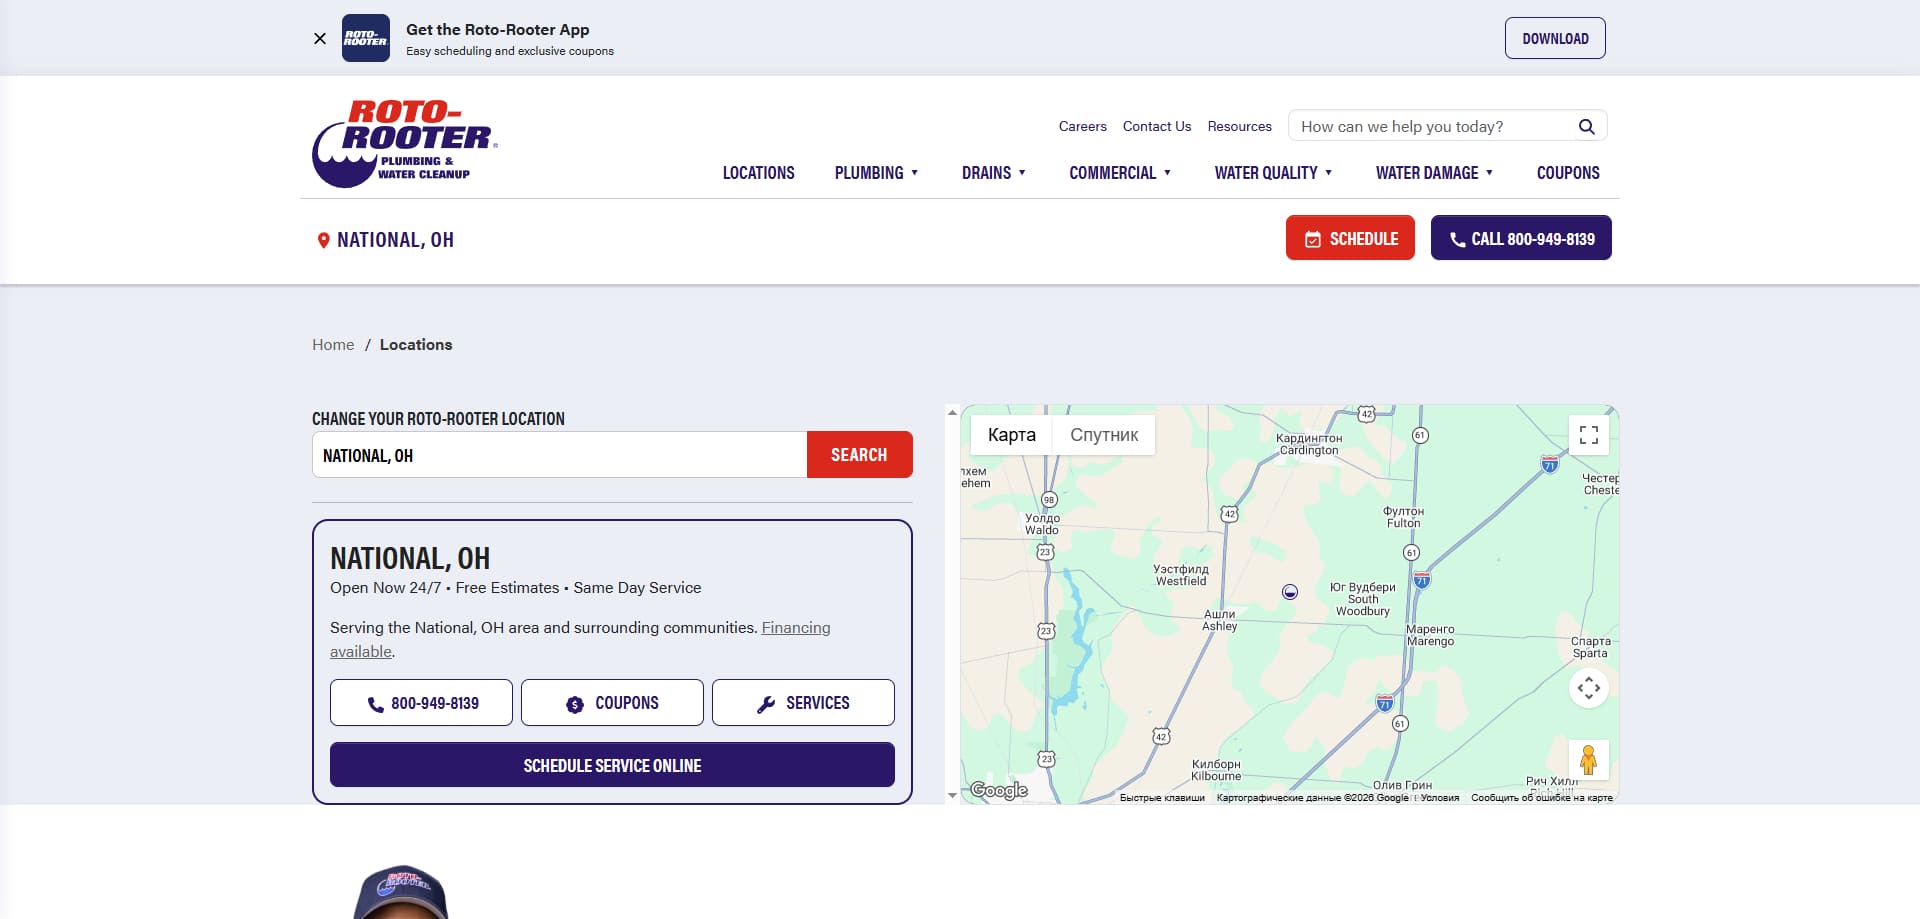
Task: Download the Roto-Rooter app
Action: coord(1555,38)
